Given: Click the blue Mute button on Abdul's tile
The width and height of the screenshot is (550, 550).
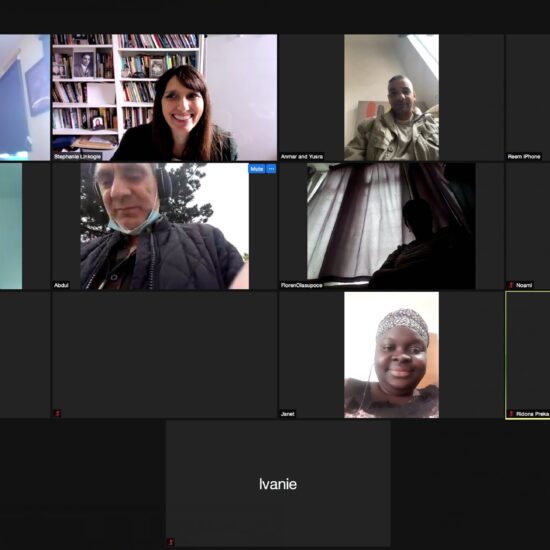Looking at the screenshot, I should (256, 169).
